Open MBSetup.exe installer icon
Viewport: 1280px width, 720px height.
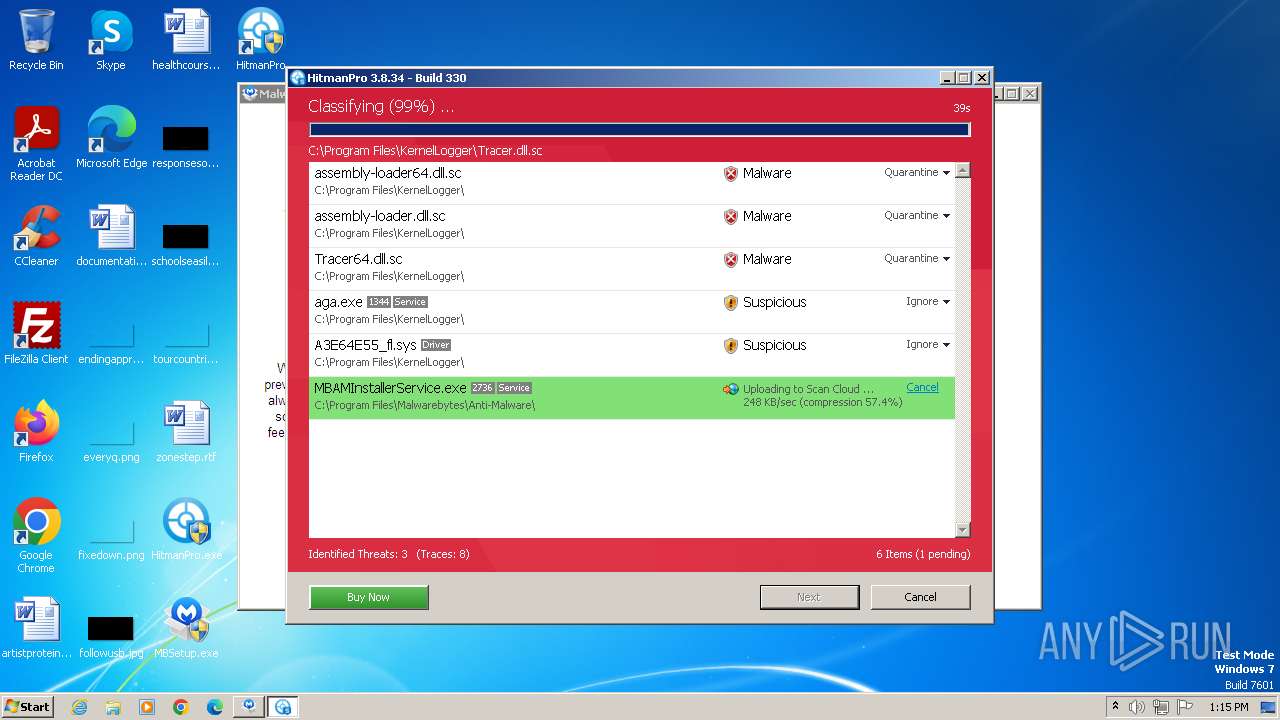pos(186,628)
